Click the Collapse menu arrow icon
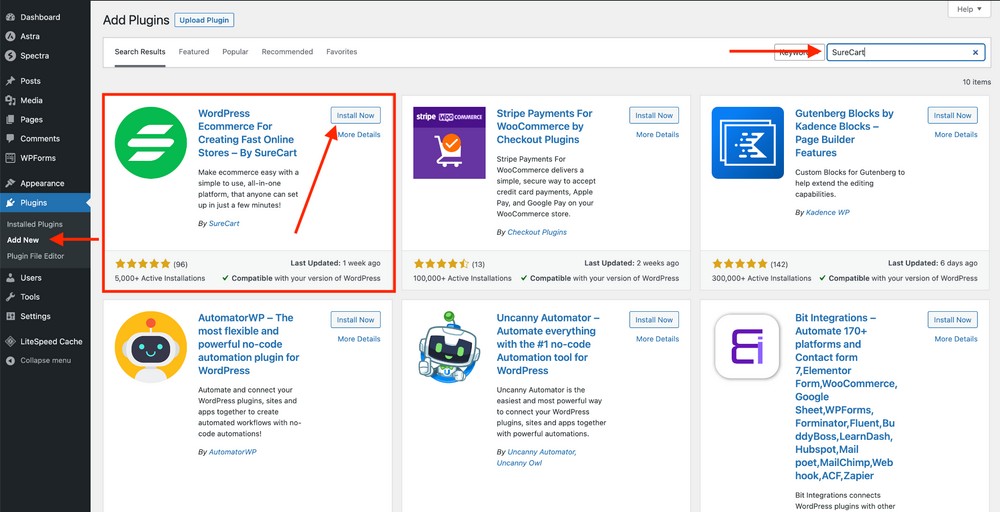Viewport: 1000px width, 512px height. pyautogui.click(x=10, y=360)
